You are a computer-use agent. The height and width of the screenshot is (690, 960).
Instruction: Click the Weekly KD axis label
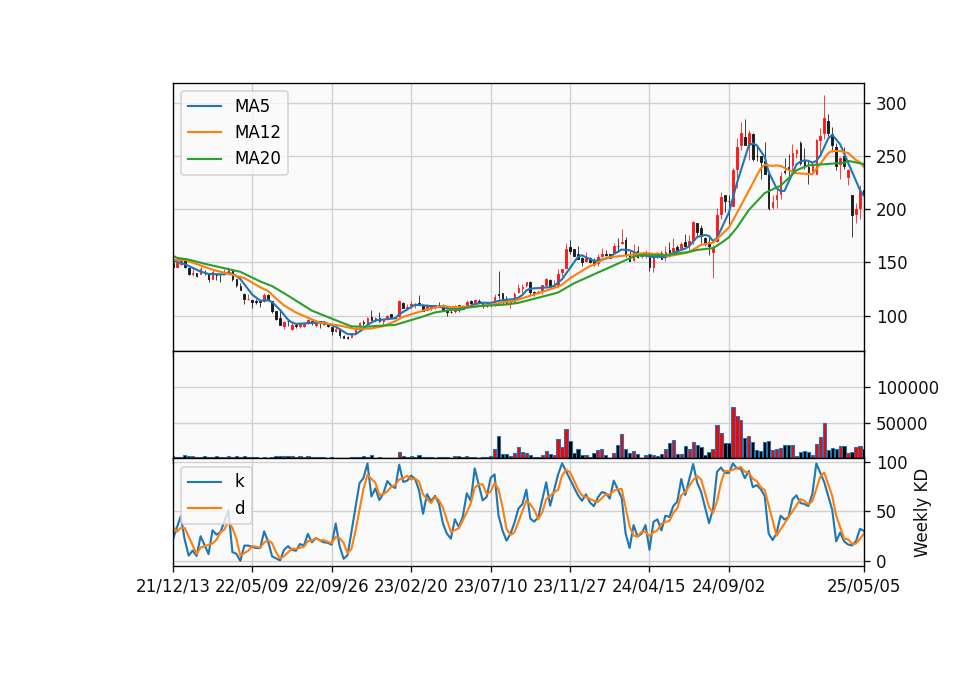920,513
